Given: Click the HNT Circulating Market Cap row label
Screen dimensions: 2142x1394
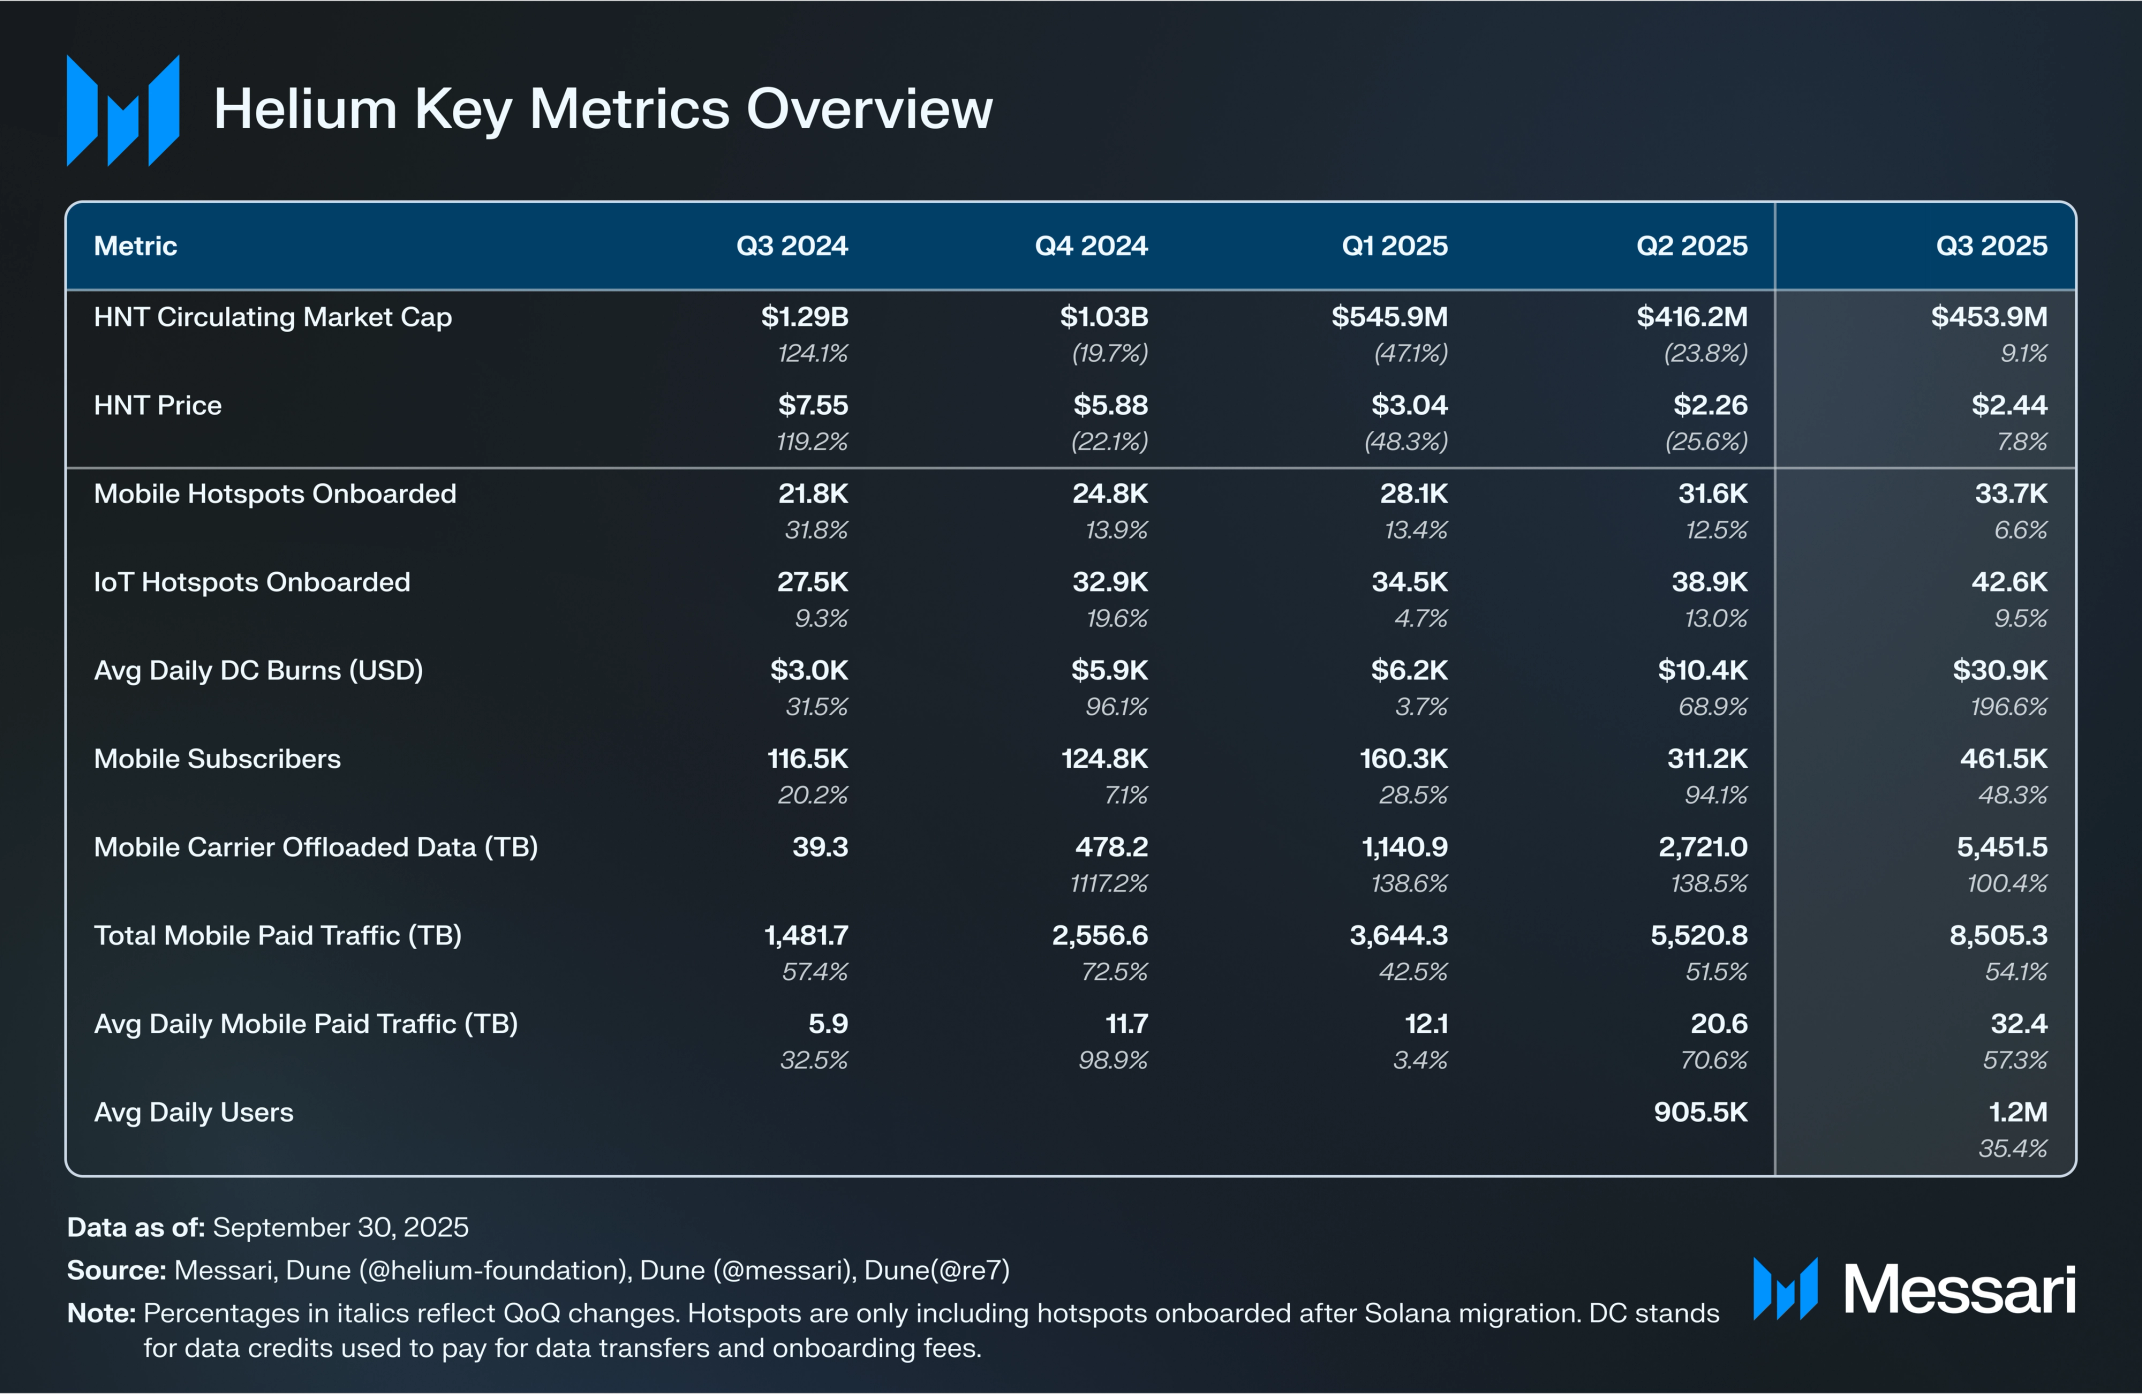Looking at the screenshot, I should [x=272, y=317].
